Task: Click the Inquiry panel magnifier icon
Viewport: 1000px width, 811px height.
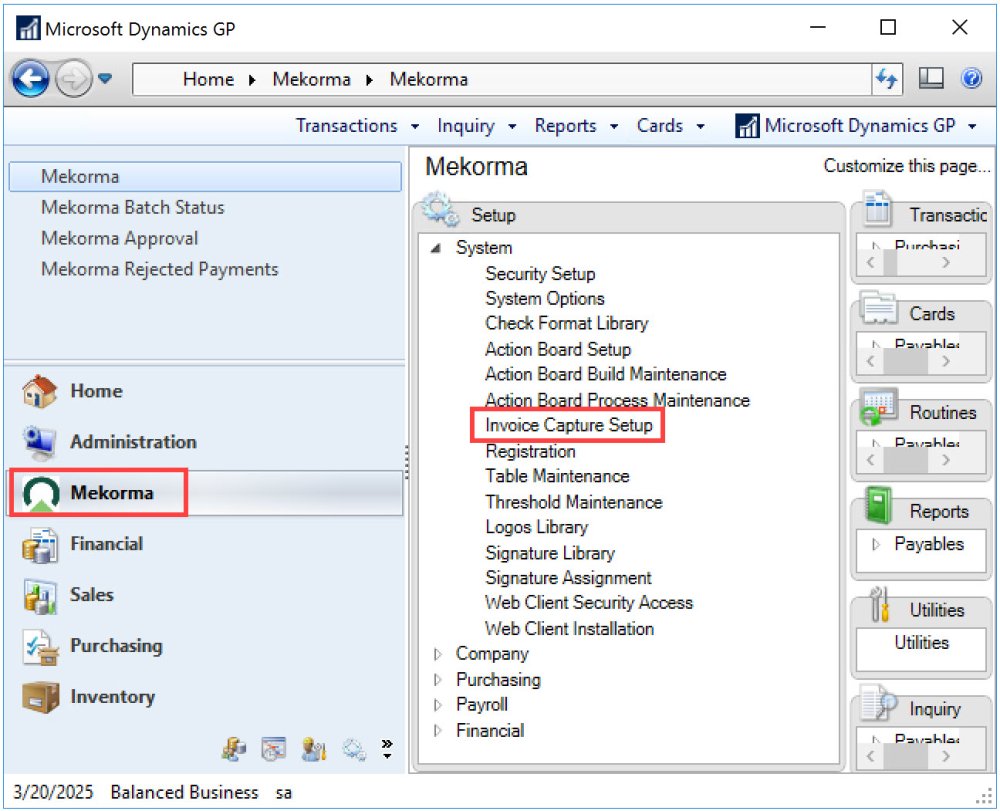Action: point(878,703)
